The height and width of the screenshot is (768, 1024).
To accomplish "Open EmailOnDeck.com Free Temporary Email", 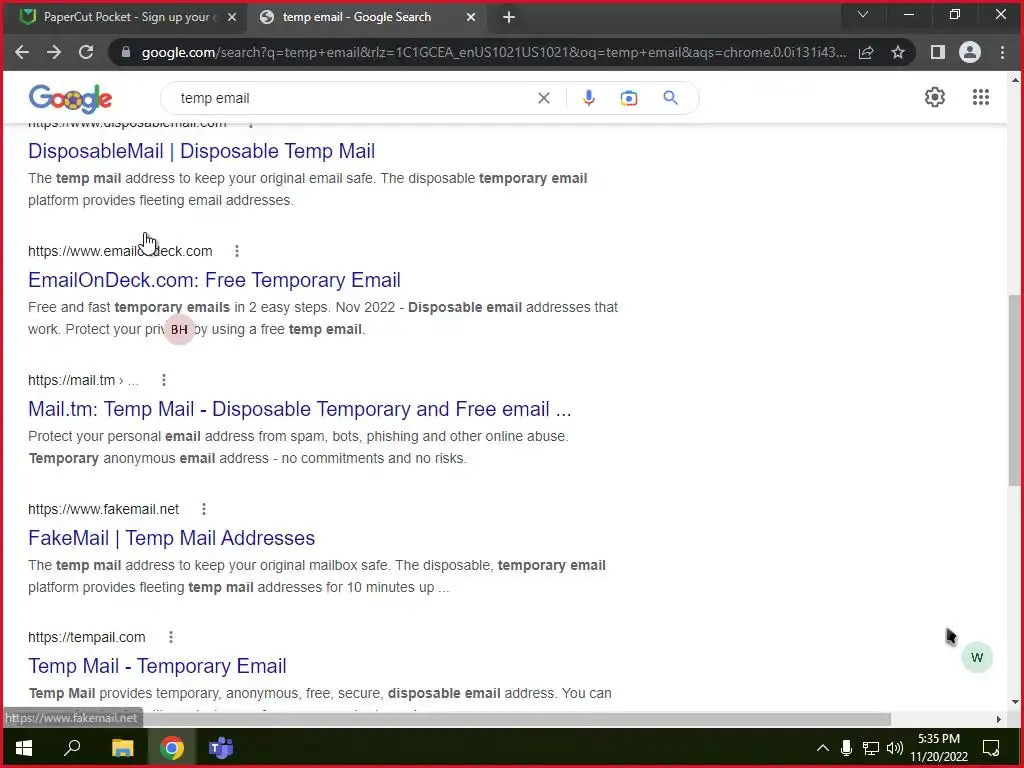I will 214,280.
